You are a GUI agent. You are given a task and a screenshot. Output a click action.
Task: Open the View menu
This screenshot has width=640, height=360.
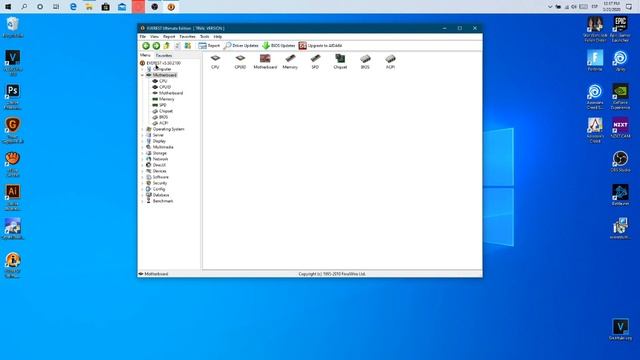click(x=154, y=37)
